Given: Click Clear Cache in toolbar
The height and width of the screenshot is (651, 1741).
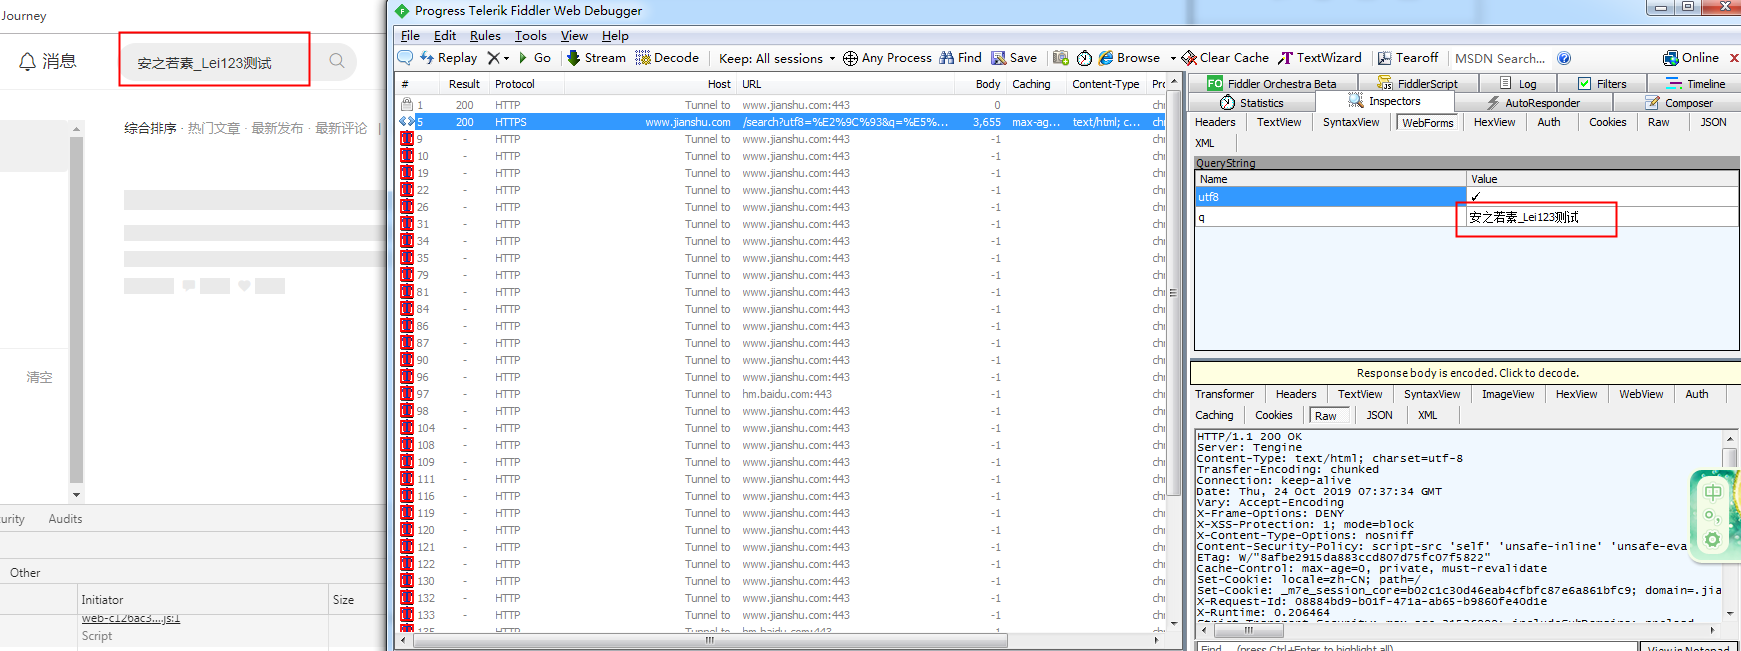Looking at the screenshot, I should tap(1225, 58).
